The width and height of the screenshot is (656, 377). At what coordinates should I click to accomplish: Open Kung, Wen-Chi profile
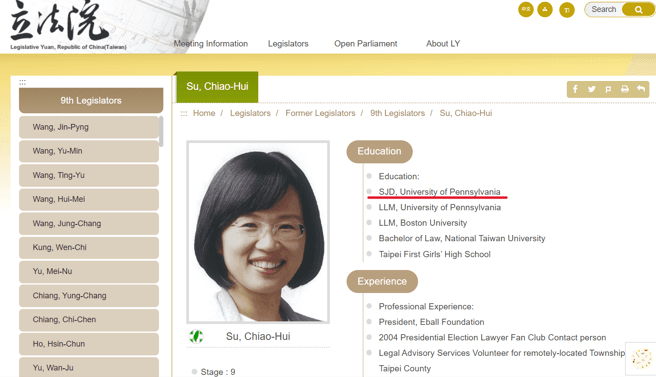pos(89,247)
